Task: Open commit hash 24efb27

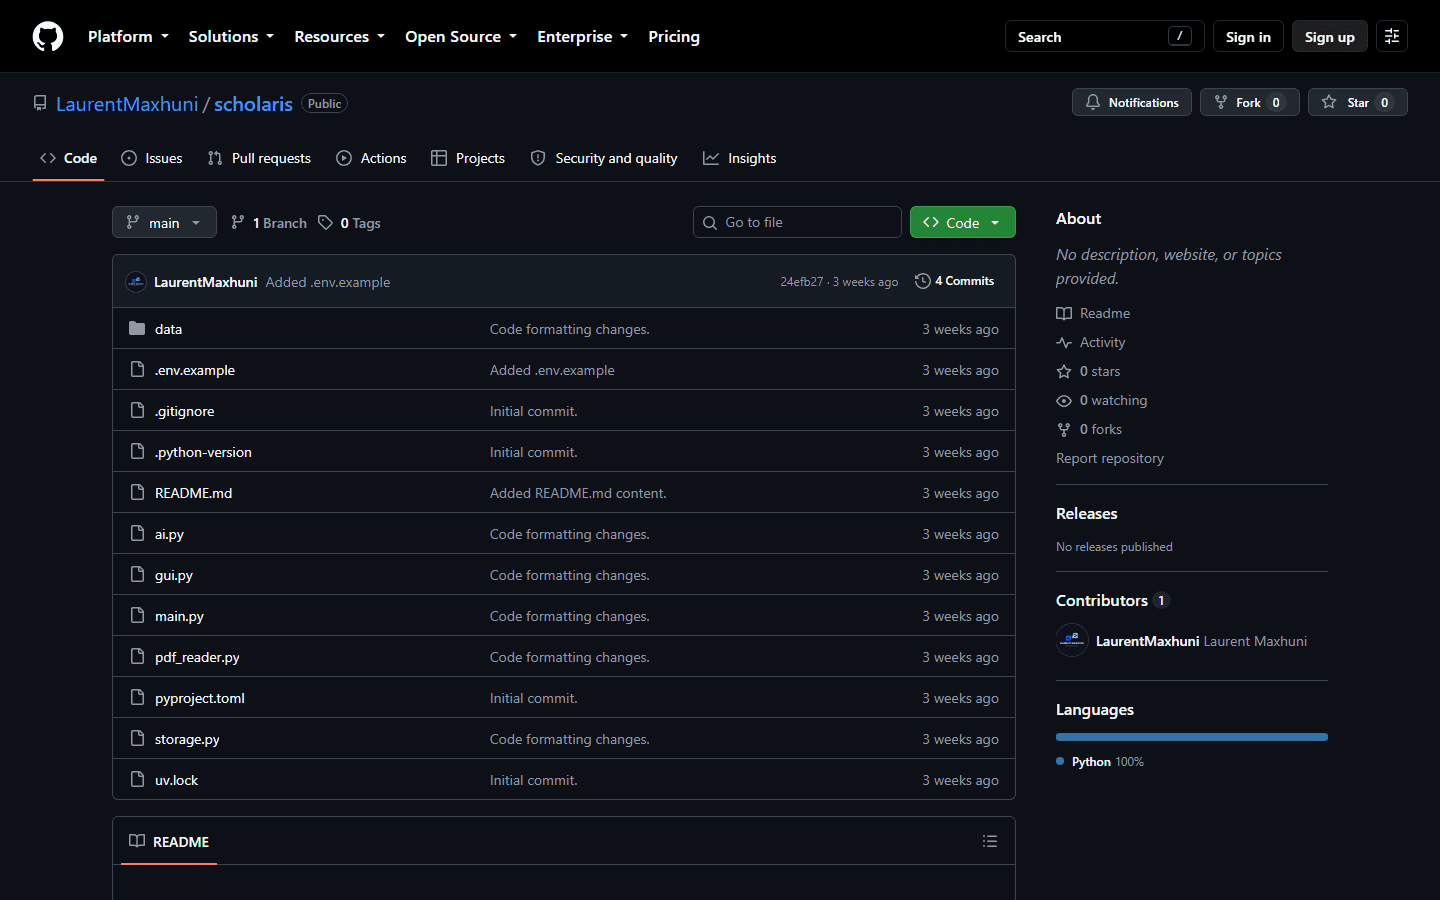Action: point(802,282)
